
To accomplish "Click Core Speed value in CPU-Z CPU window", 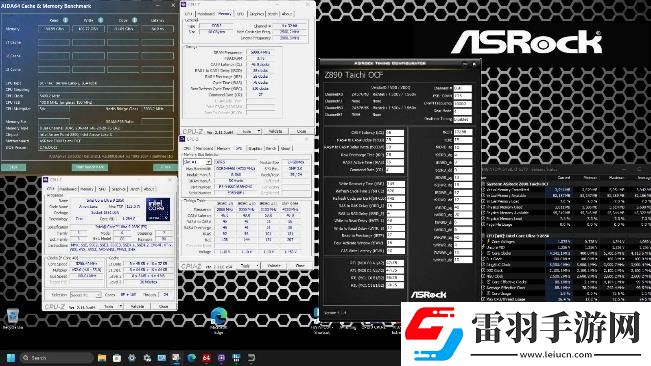I will [88, 264].
